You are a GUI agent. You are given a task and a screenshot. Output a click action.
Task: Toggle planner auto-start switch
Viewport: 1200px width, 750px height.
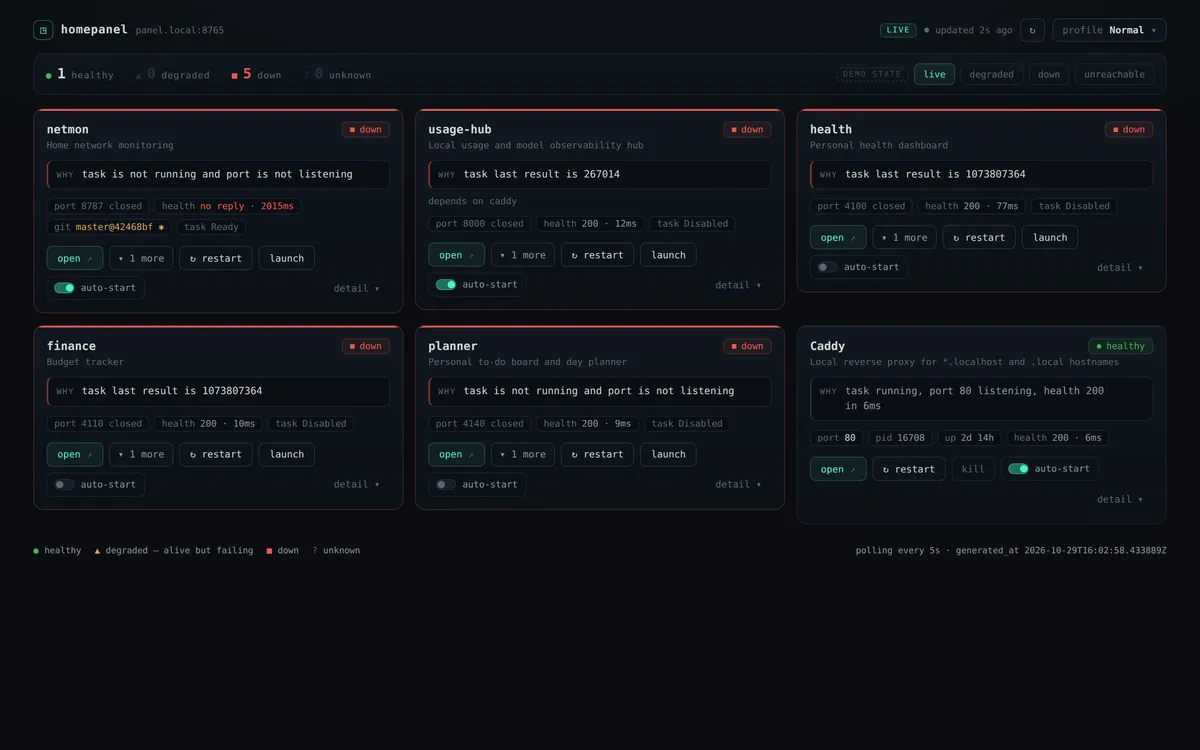pos(446,484)
